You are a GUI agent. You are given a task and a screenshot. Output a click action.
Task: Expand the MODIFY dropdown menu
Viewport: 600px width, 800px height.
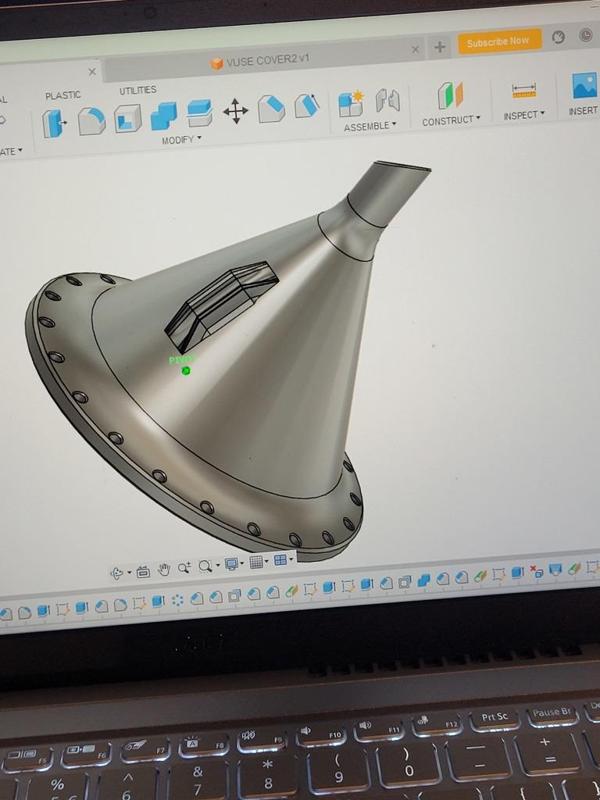click(181, 139)
